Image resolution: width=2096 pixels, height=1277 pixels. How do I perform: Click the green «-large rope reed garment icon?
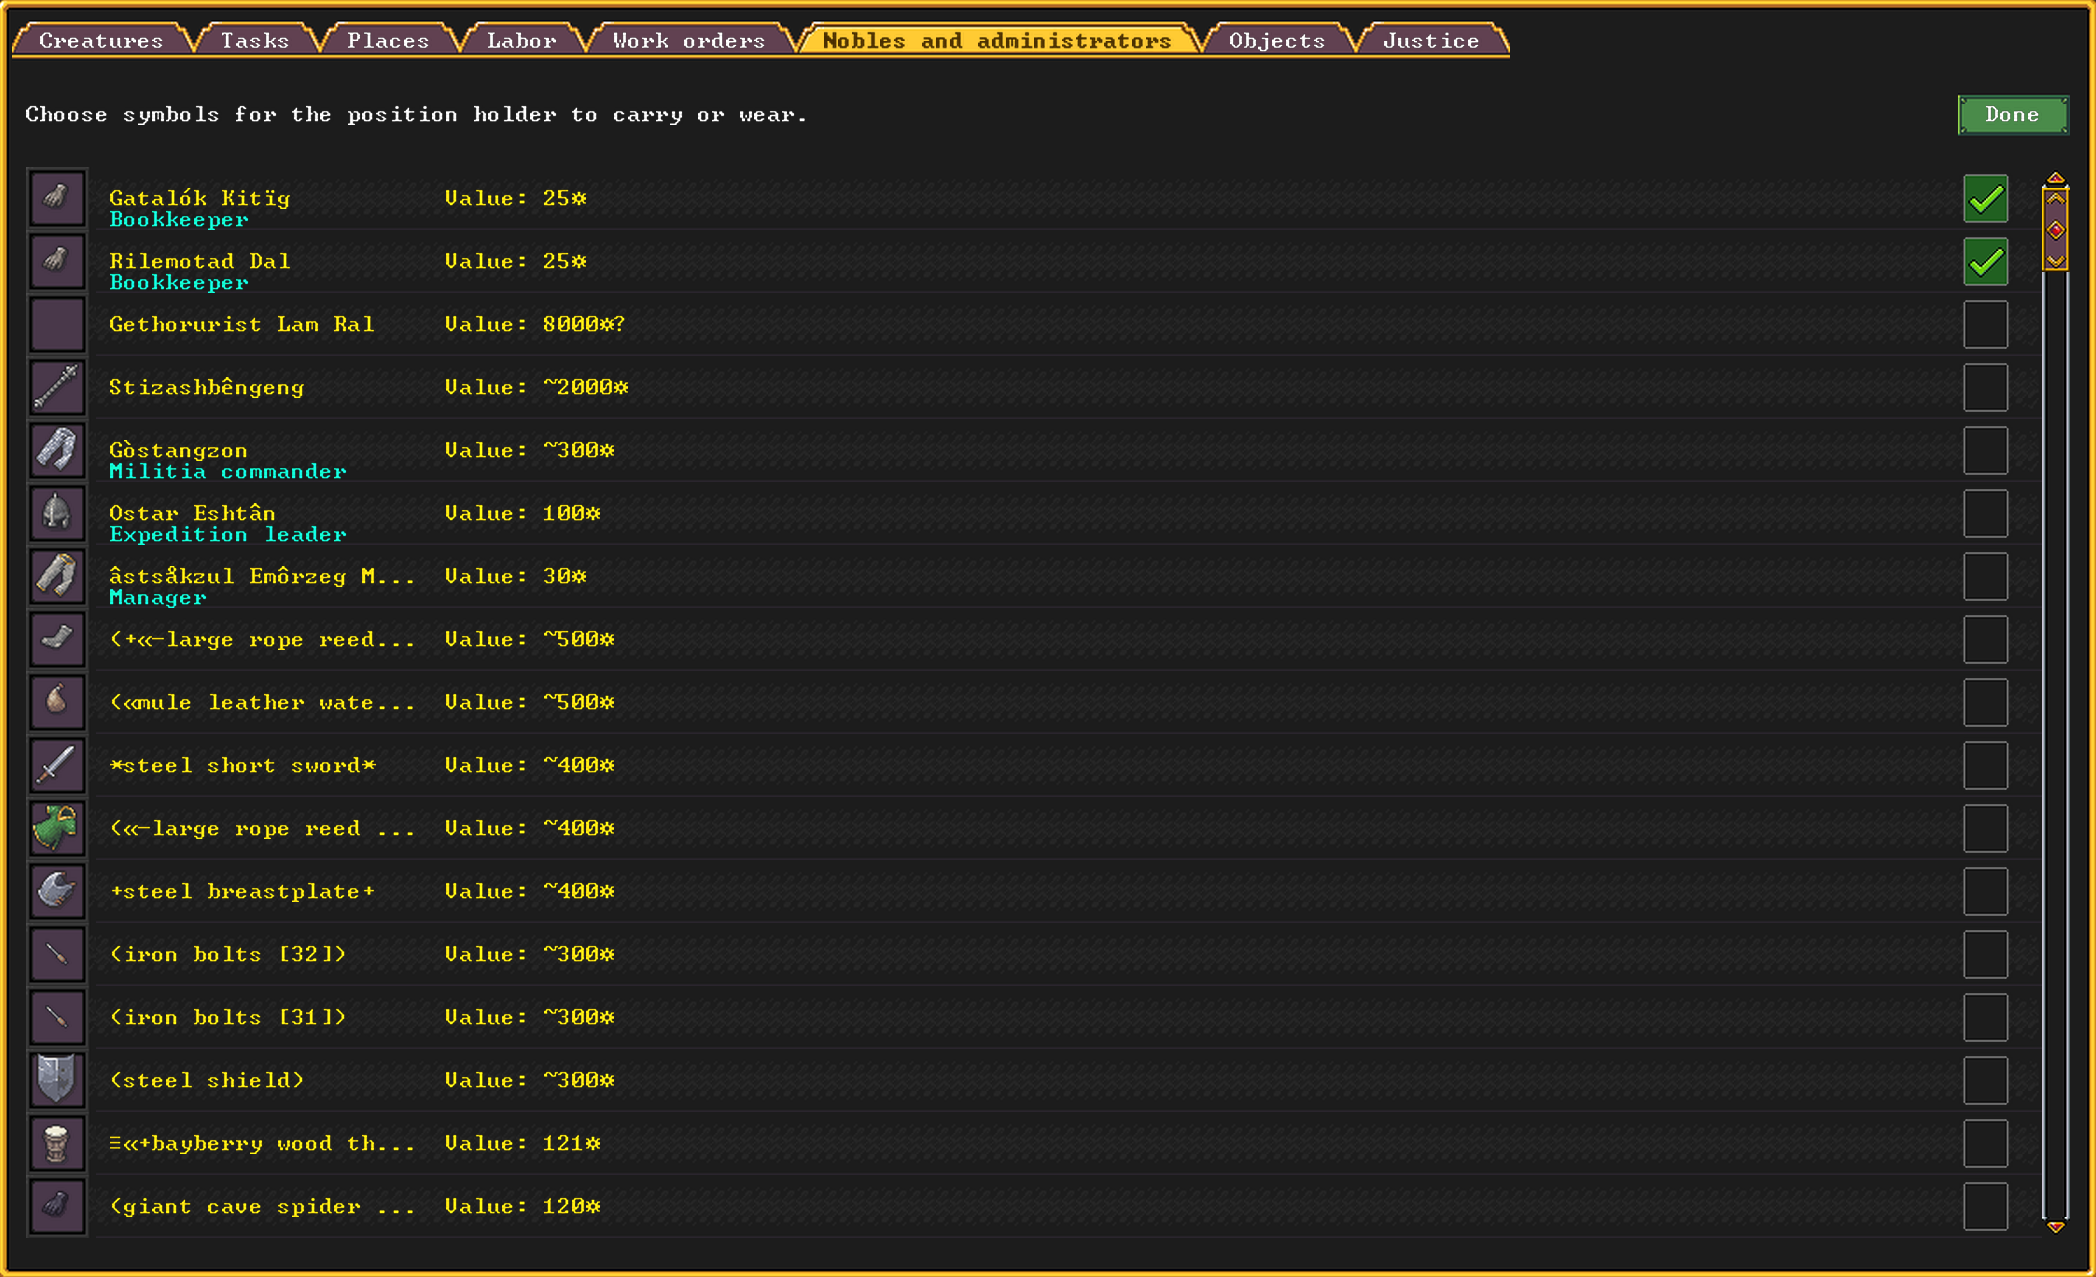(57, 828)
